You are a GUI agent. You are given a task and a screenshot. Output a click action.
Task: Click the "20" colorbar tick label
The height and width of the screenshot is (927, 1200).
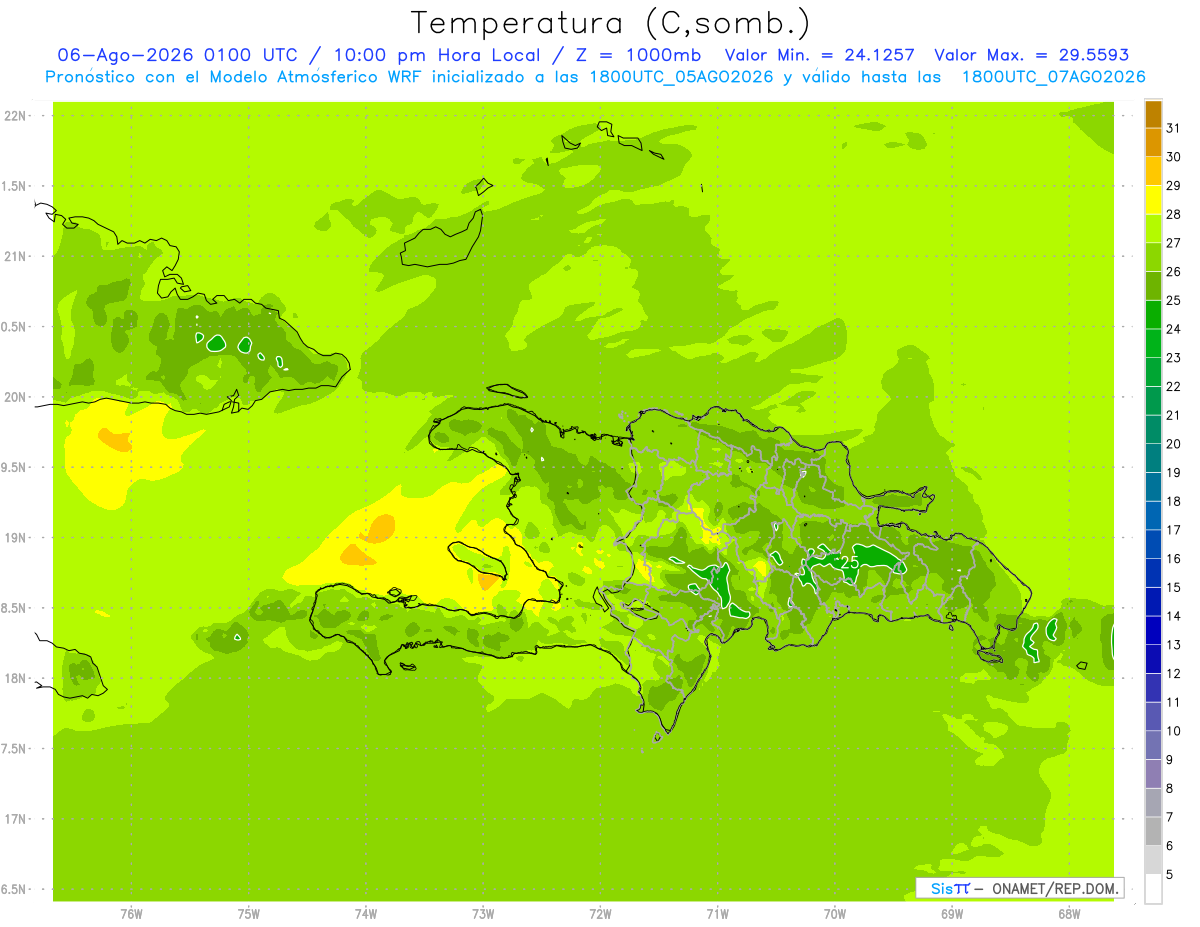pos(1174,444)
